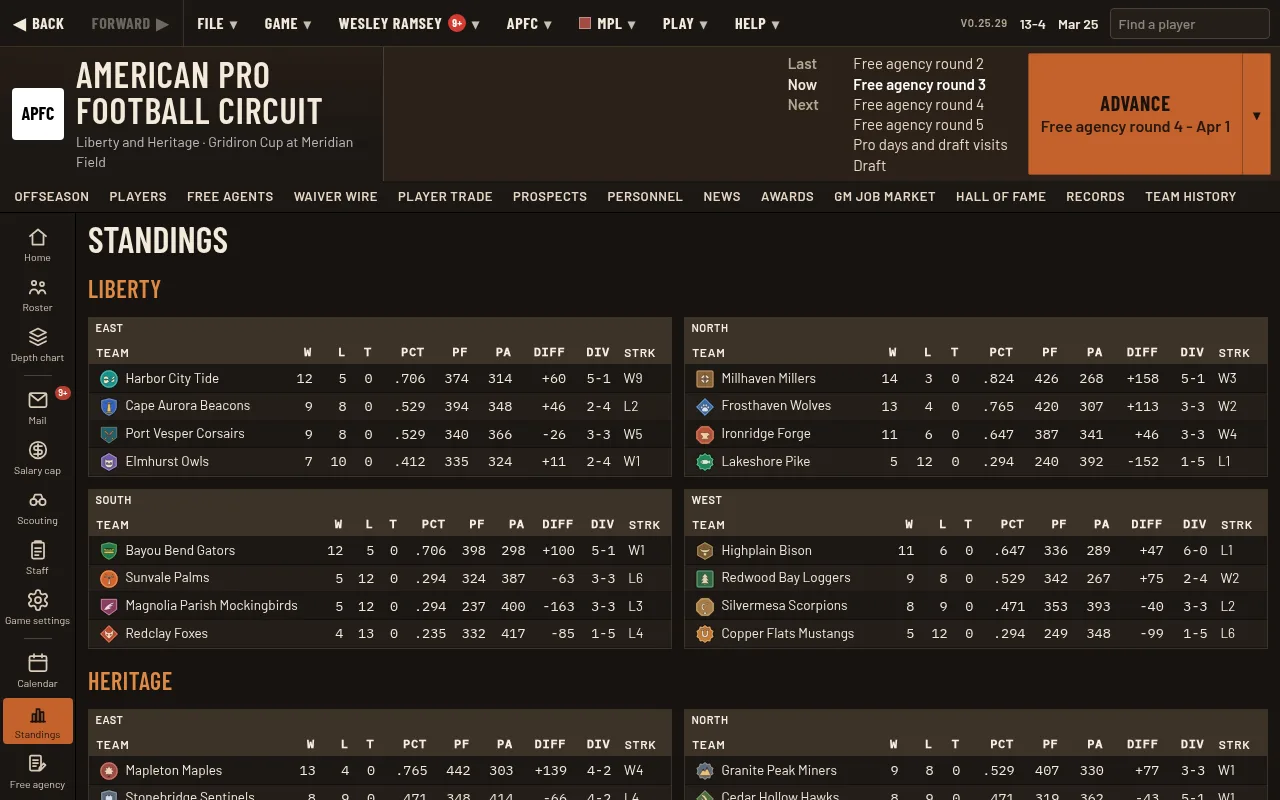Click the Find a player search field
1280x800 pixels.
click(x=1189, y=24)
